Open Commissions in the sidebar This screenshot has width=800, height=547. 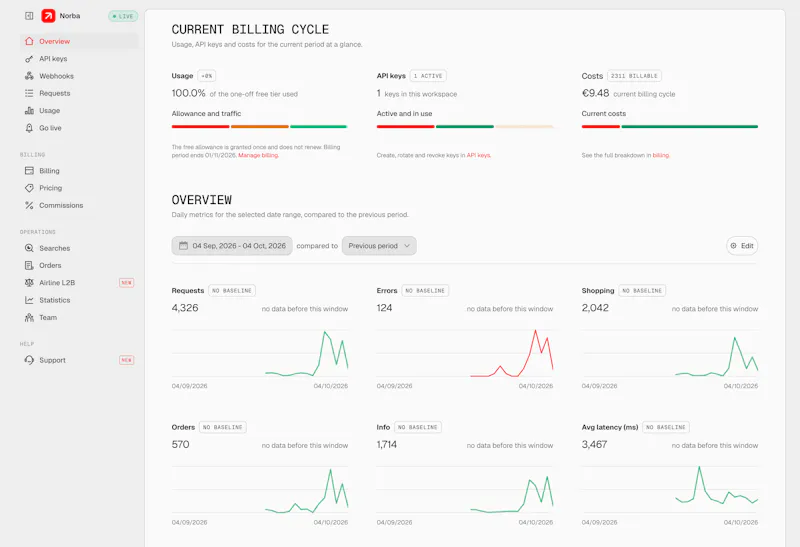click(x=79, y=206)
